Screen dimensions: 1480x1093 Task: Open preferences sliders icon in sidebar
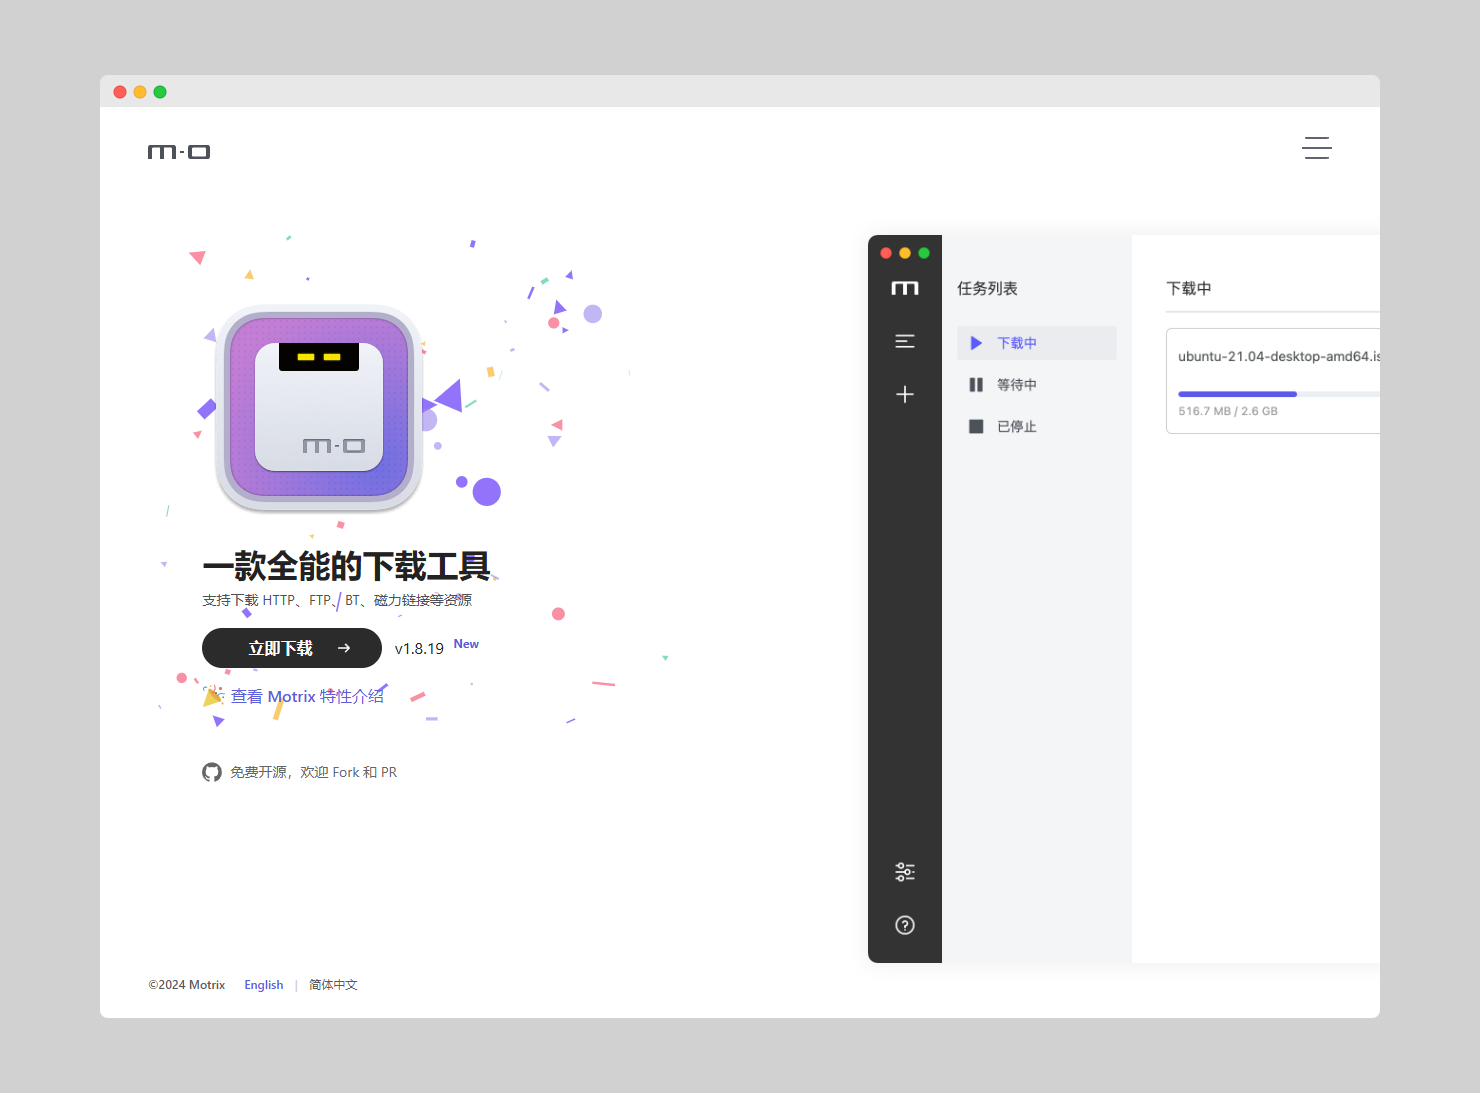(x=904, y=872)
